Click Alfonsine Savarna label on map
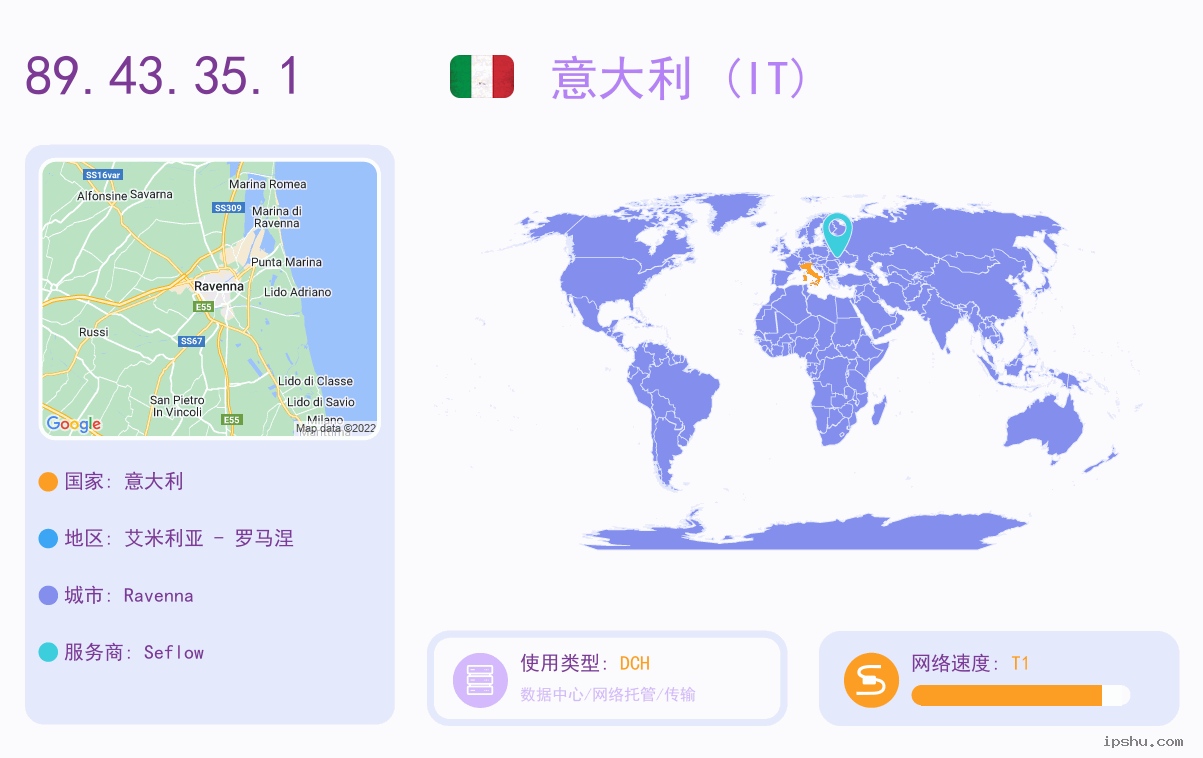Image resolution: width=1203 pixels, height=758 pixels. [125, 195]
